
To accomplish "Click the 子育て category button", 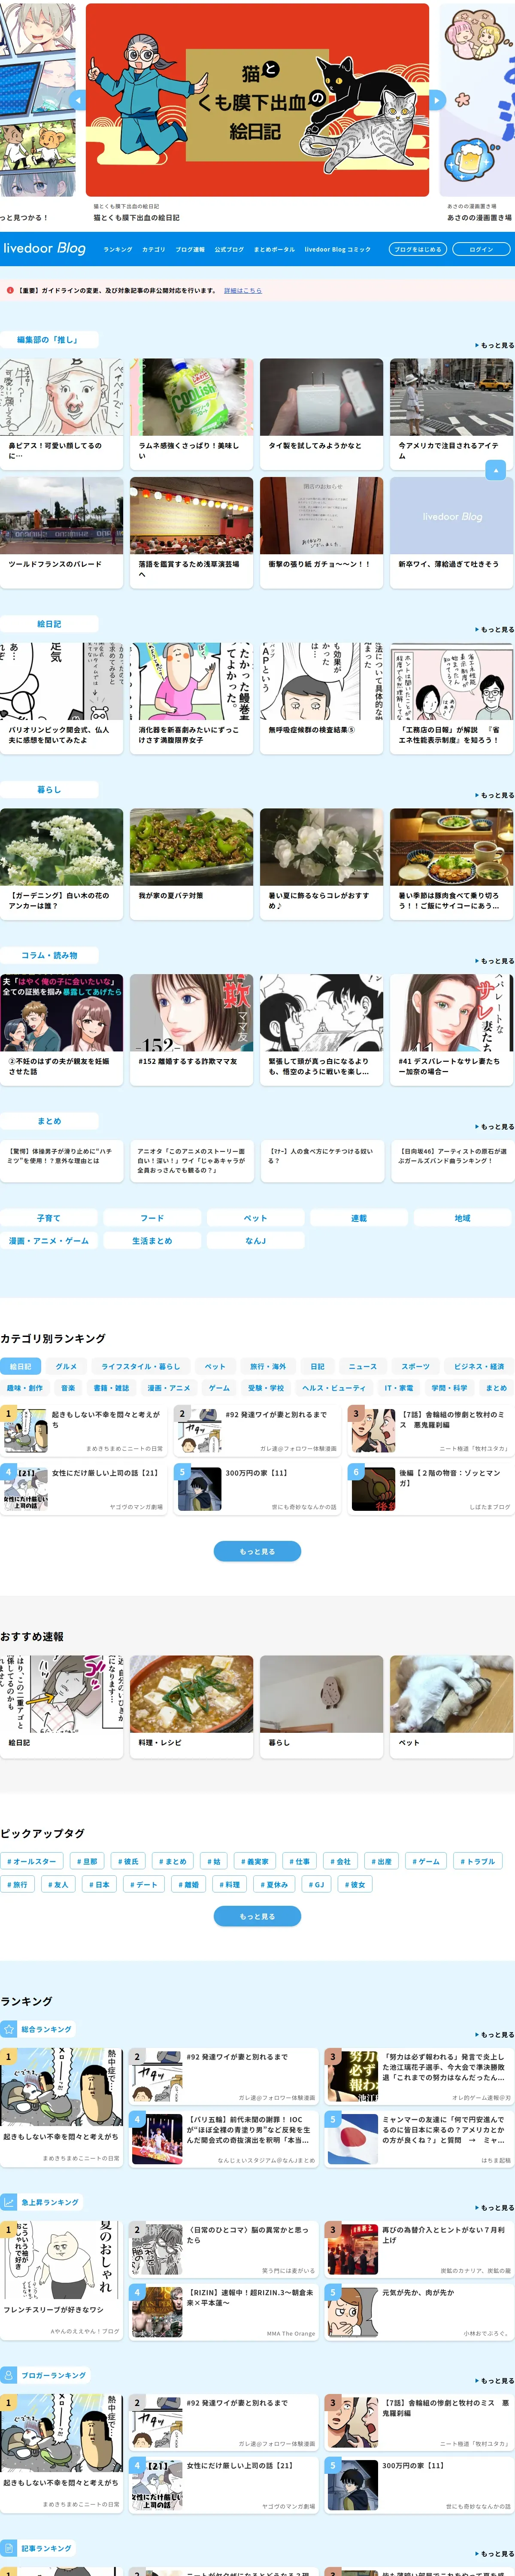I will click(x=49, y=1218).
